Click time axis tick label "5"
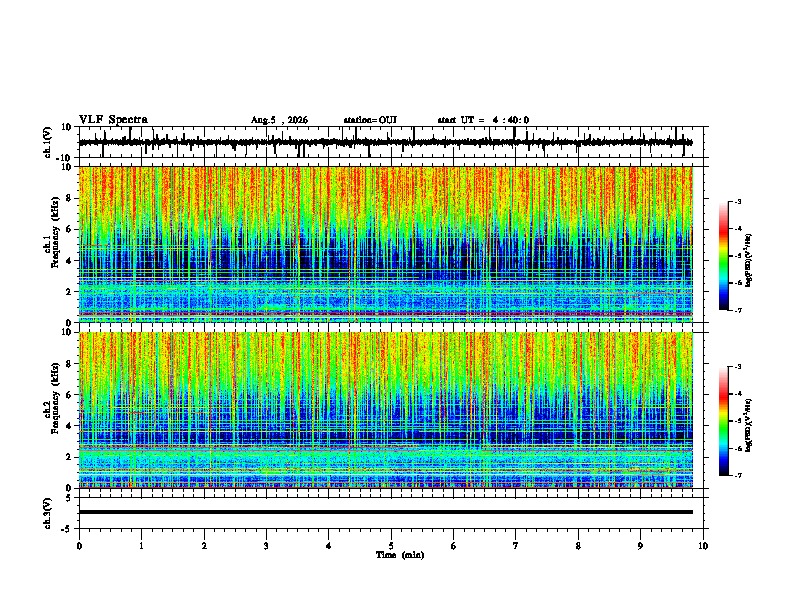 (391, 546)
